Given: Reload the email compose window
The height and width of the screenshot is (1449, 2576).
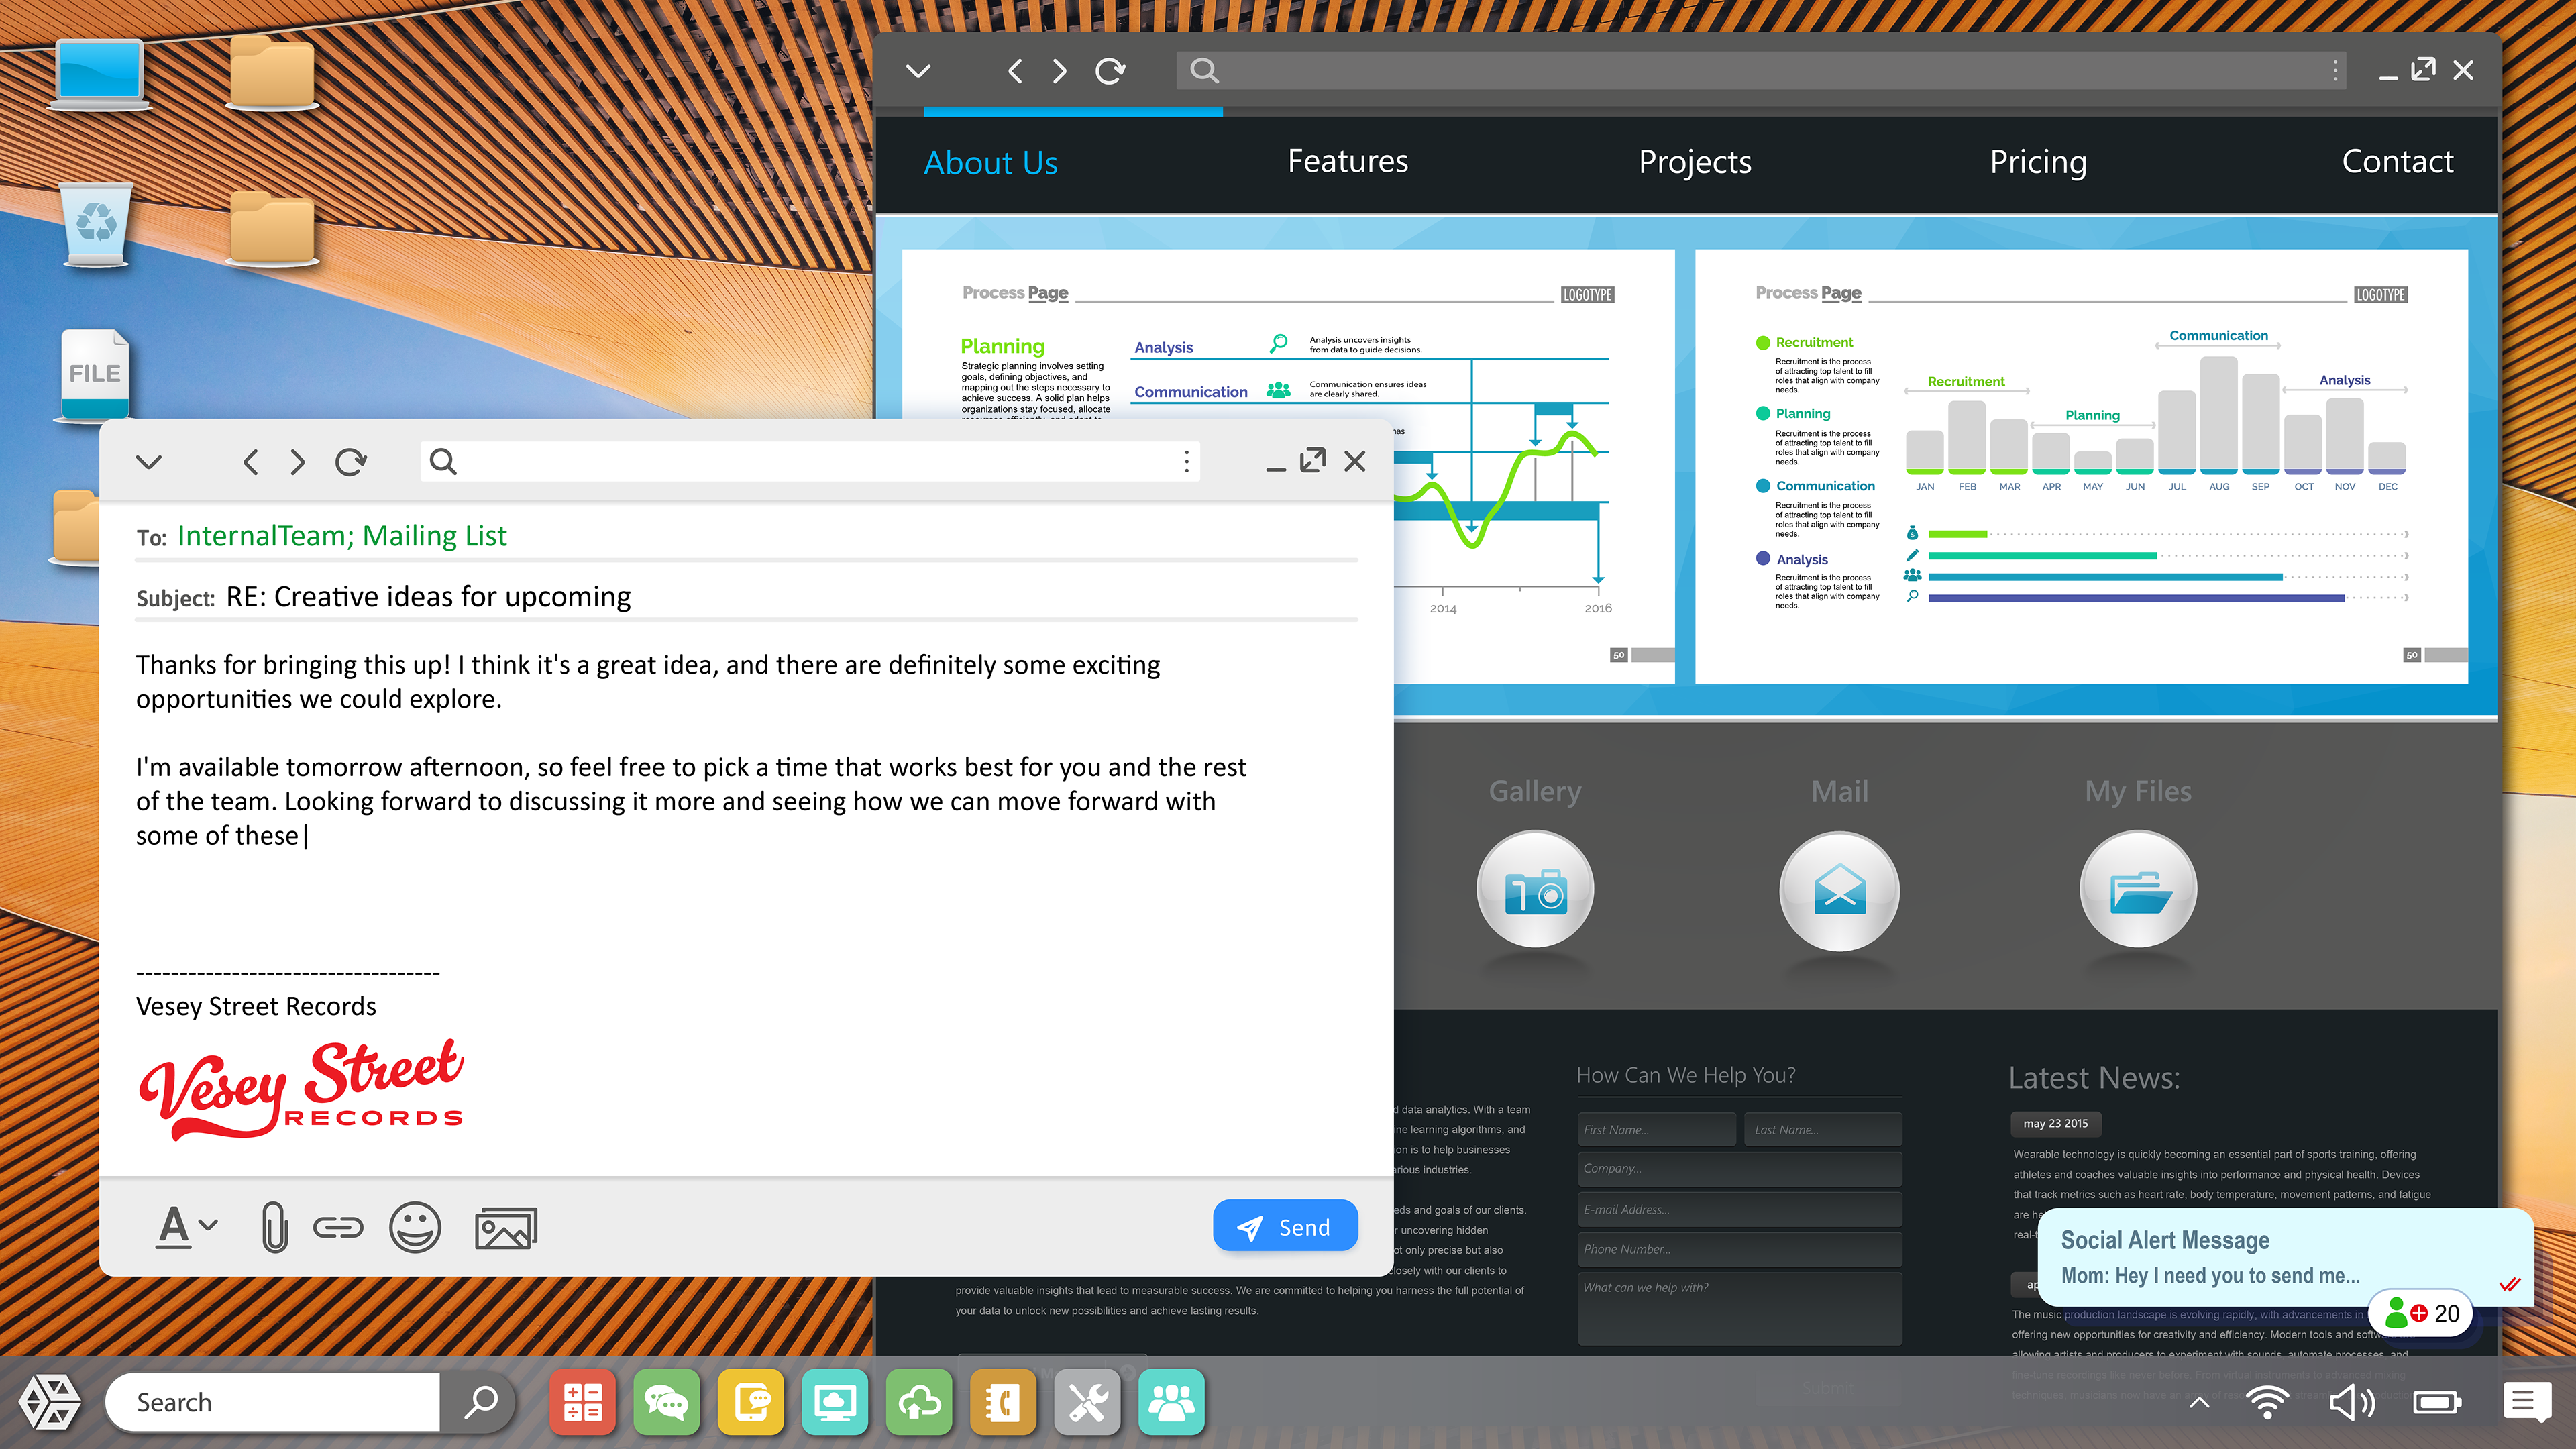Looking at the screenshot, I should pyautogui.click(x=351, y=462).
